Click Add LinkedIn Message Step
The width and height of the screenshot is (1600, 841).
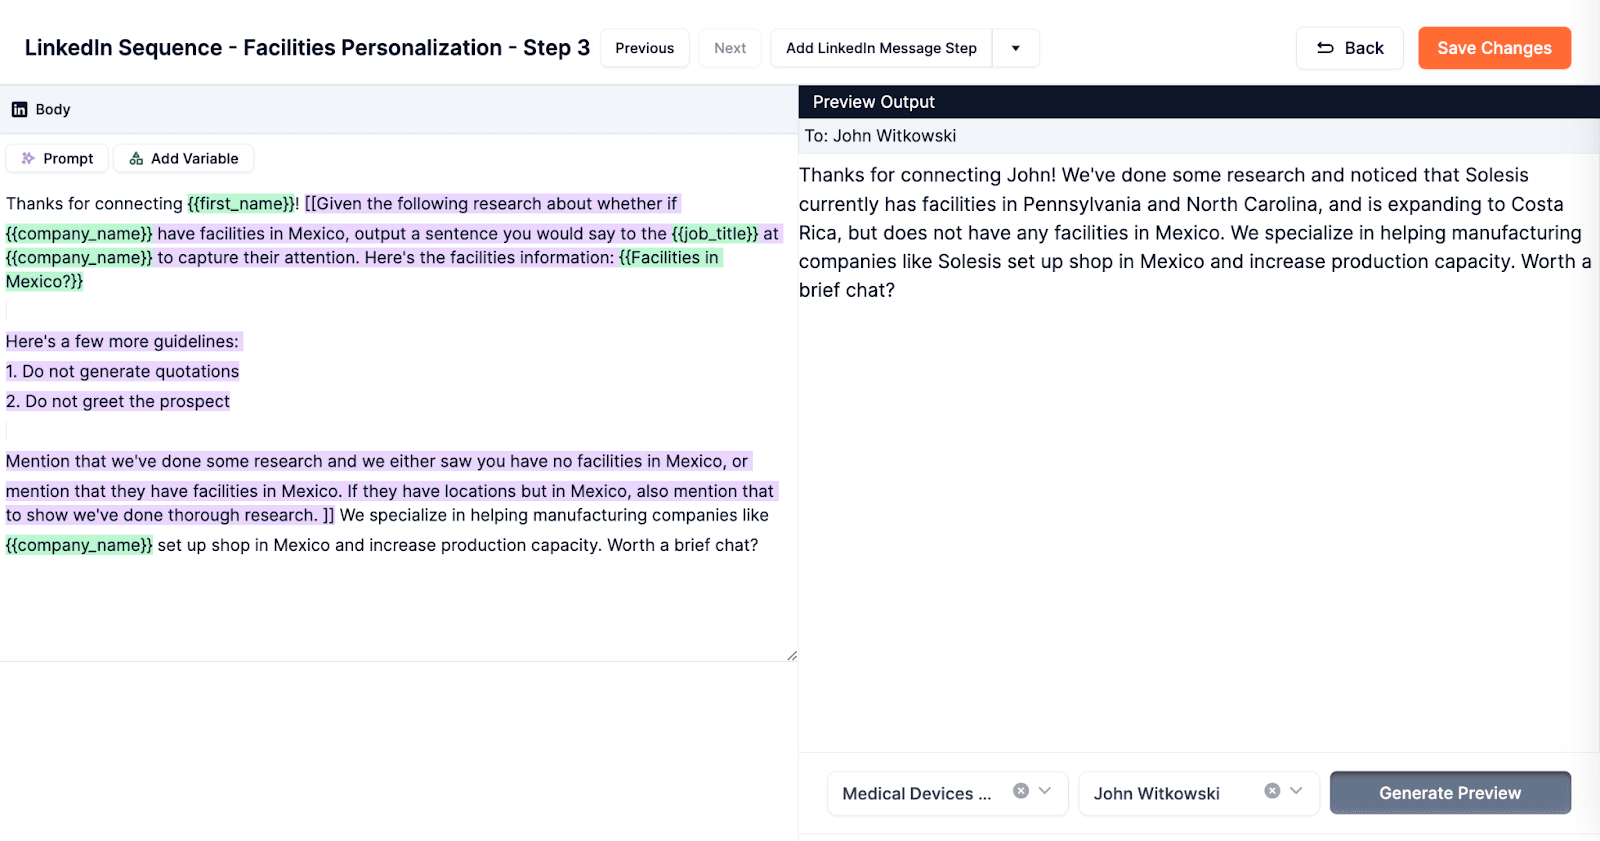click(881, 48)
